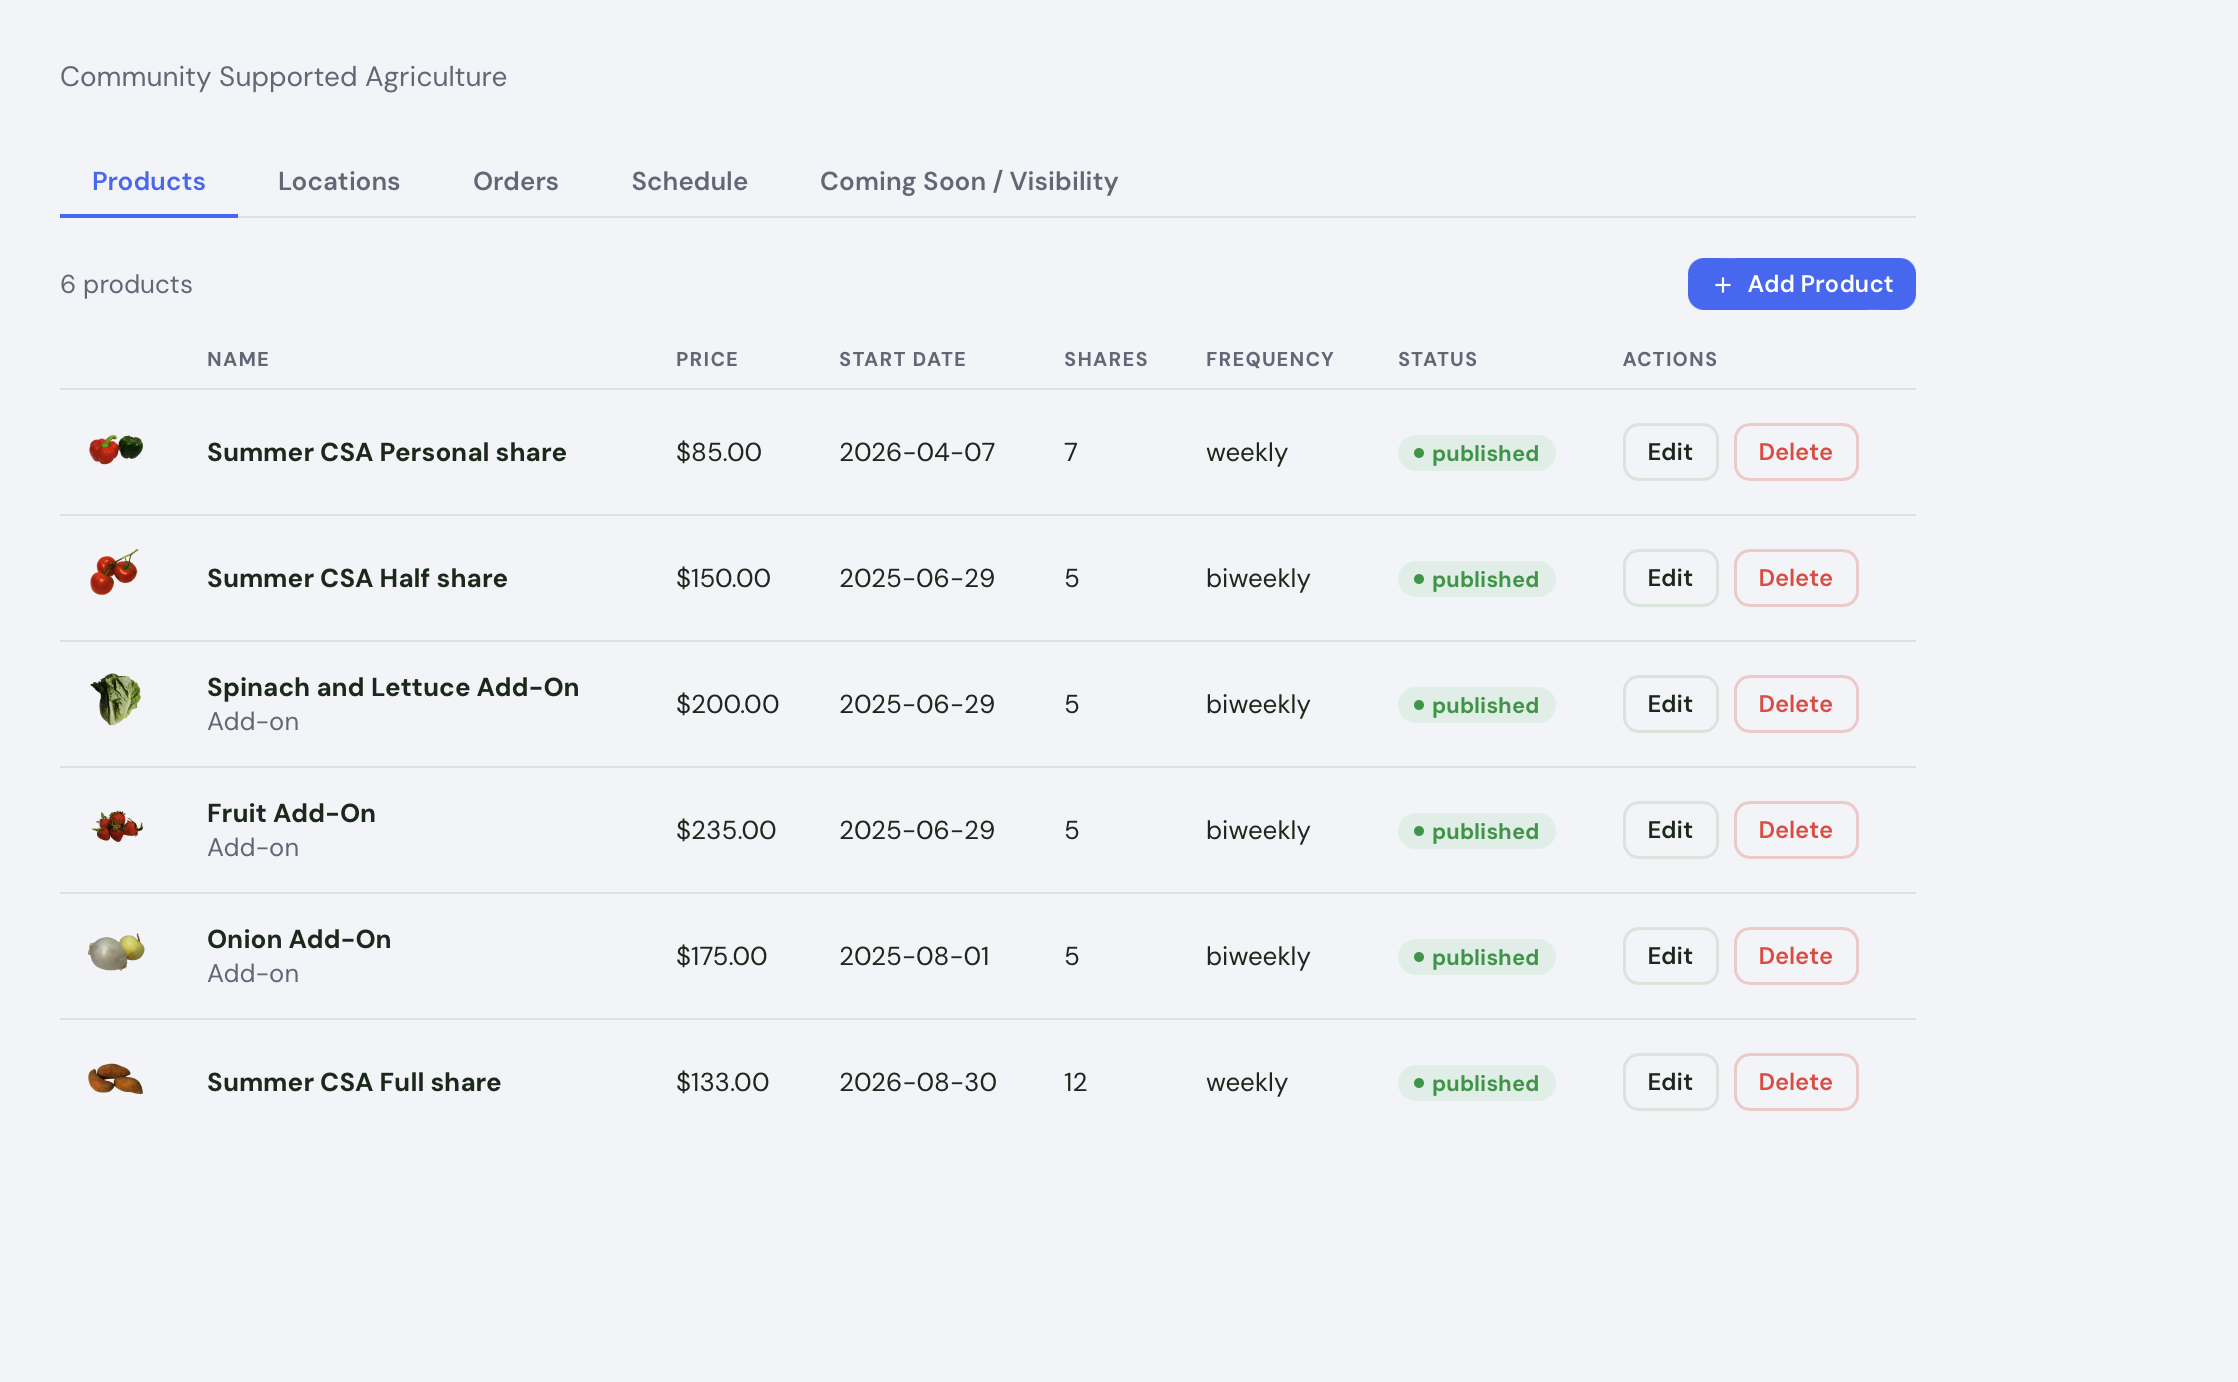Switch to the Locations tab

pyautogui.click(x=339, y=181)
